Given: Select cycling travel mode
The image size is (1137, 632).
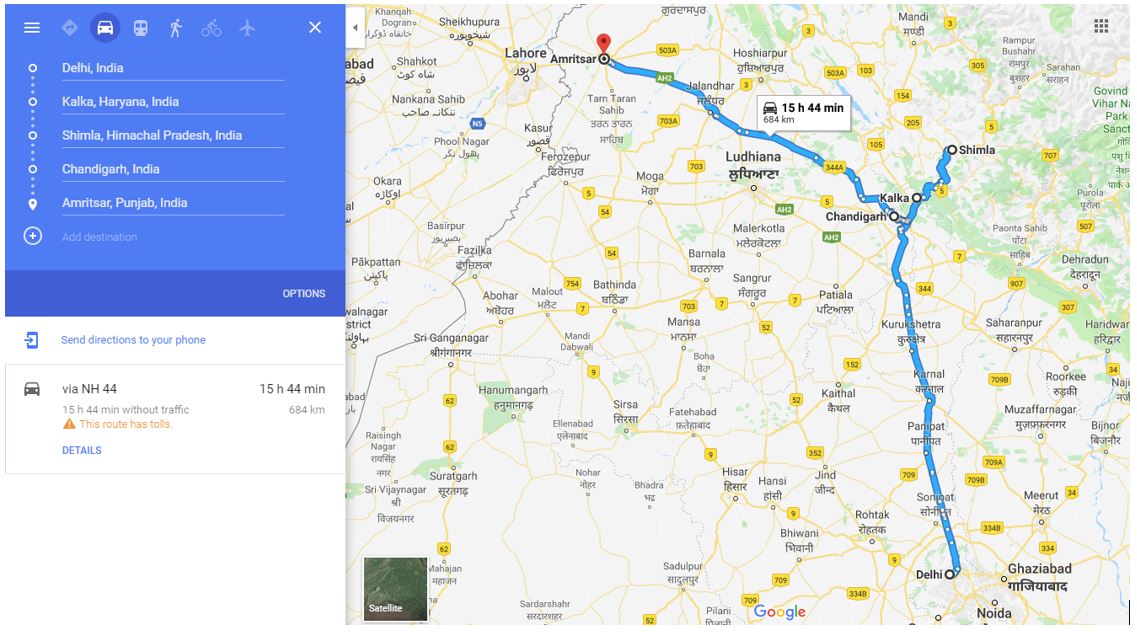Looking at the screenshot, I should [211, 28].
